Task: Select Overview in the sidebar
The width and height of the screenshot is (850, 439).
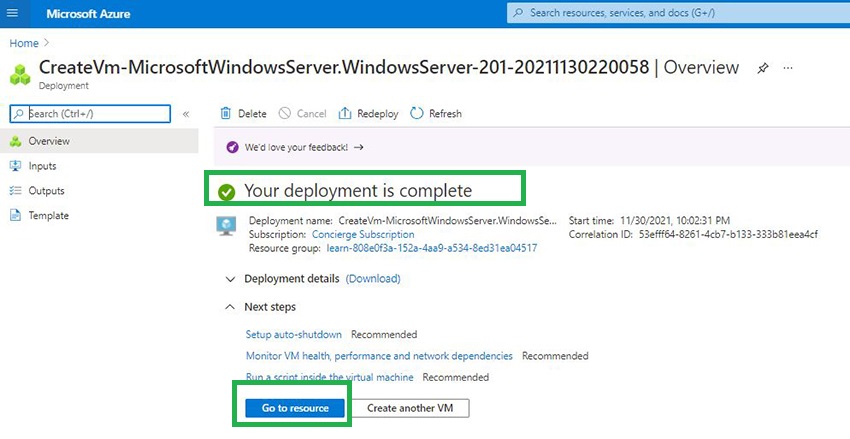Action: pyautogui.click(x=99, y=141)
